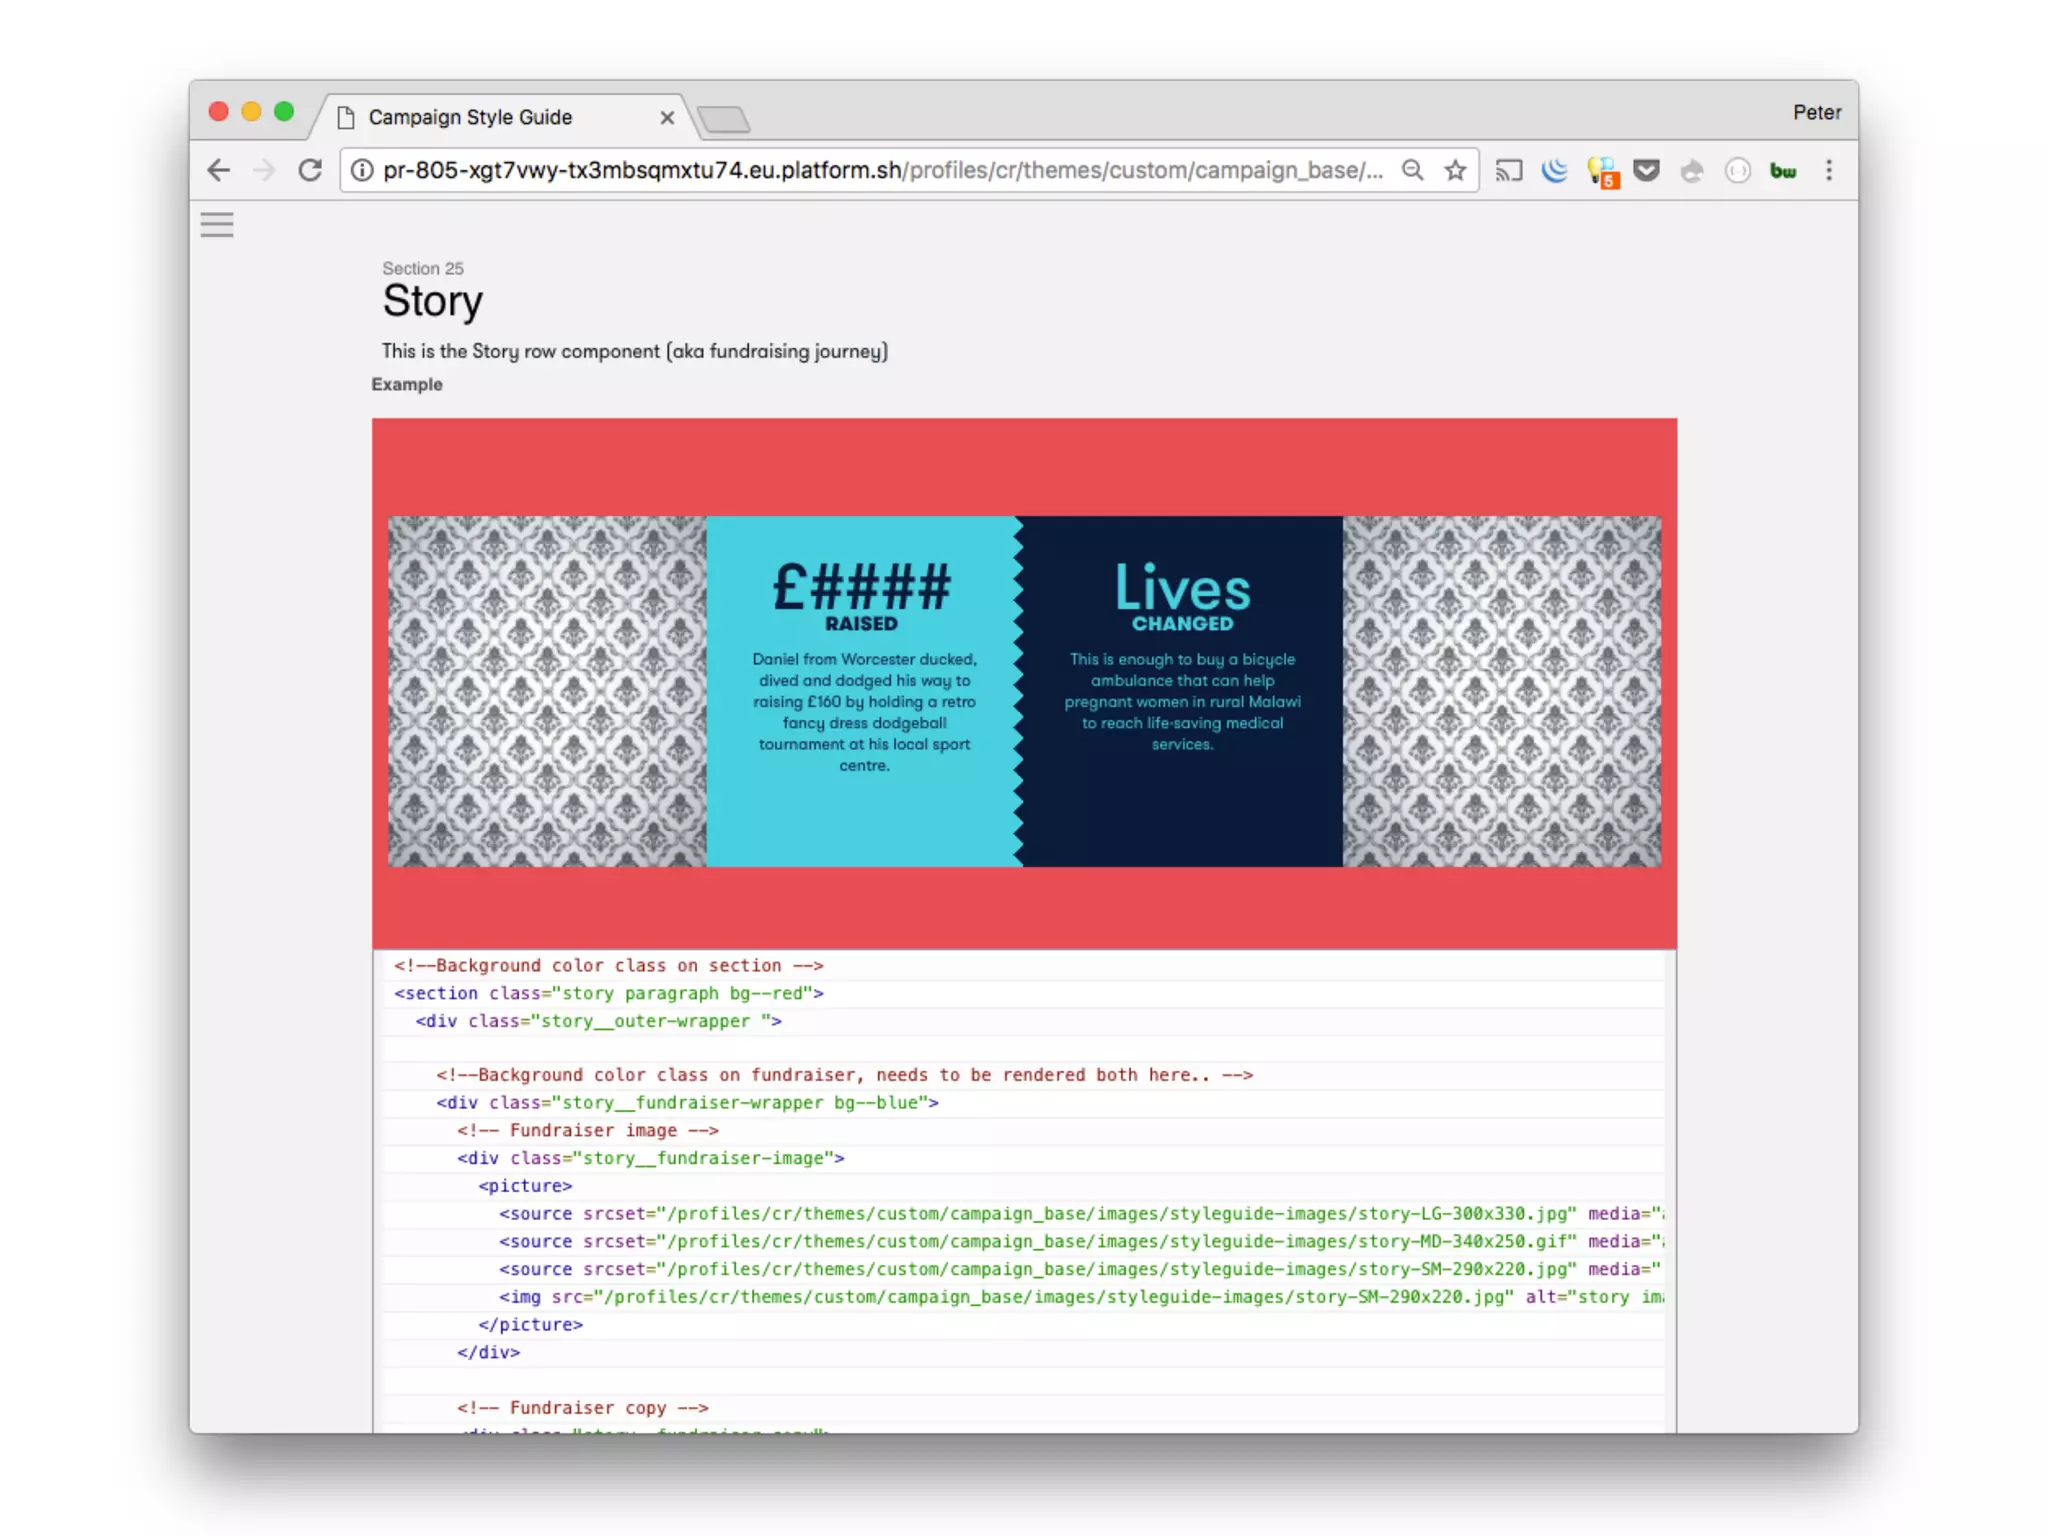Image resolution: width=2048 pixels, height=1536 pixels.
Task: Click the zoom magnifier in address bar
Action: coord(1412,171)
